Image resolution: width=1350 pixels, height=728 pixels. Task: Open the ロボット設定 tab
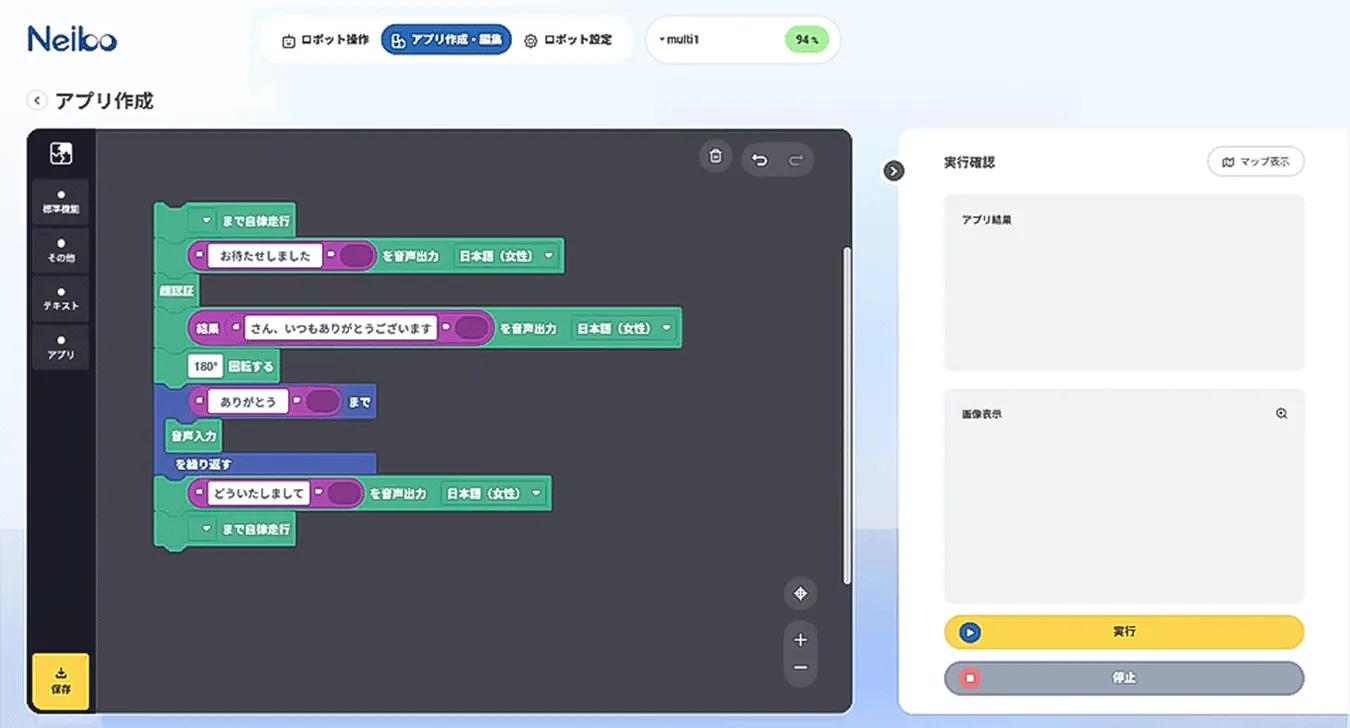point(568,41)
